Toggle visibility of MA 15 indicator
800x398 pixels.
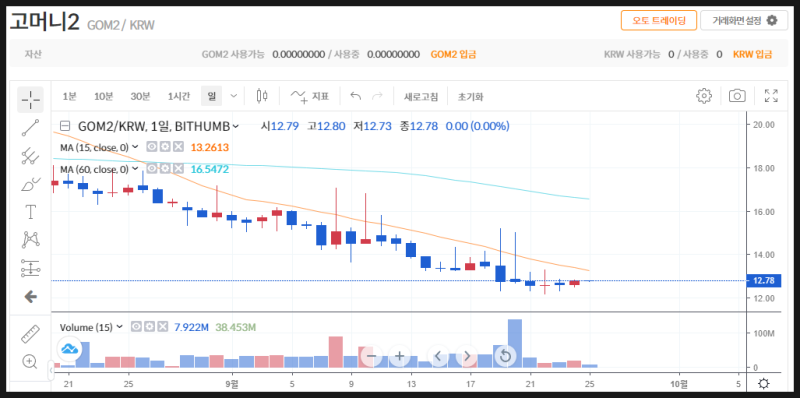tap(152, 147)
